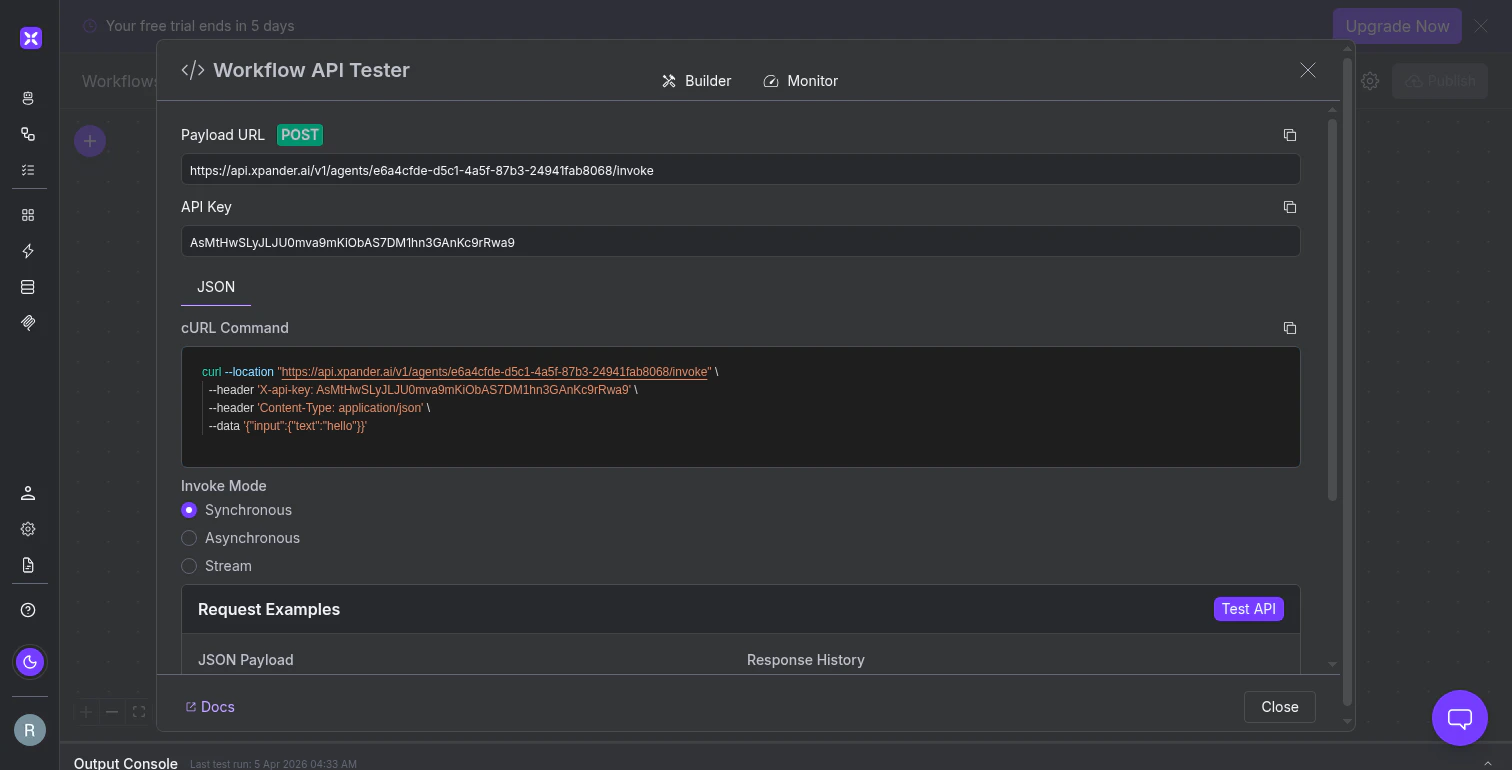This screenshot has height=770, width=1512.
Task: Select the JSON format tab
Action: click(215, 287)
